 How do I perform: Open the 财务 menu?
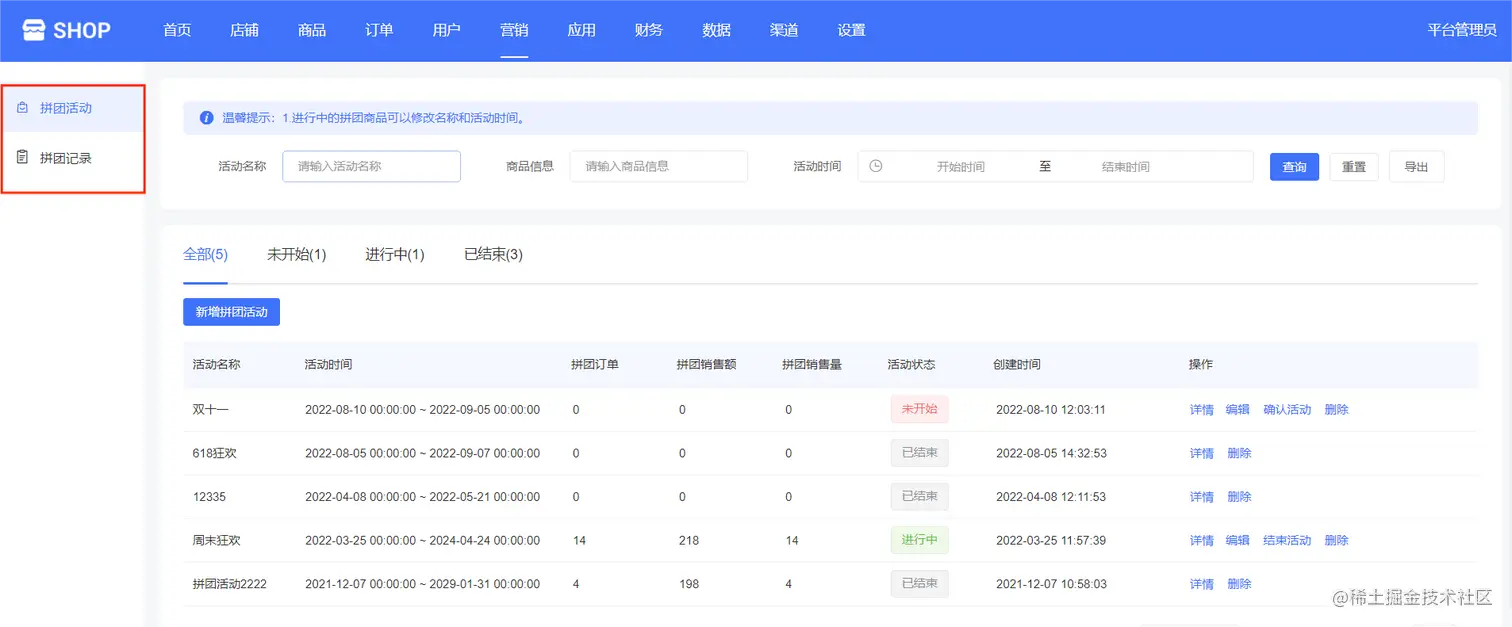649,30
